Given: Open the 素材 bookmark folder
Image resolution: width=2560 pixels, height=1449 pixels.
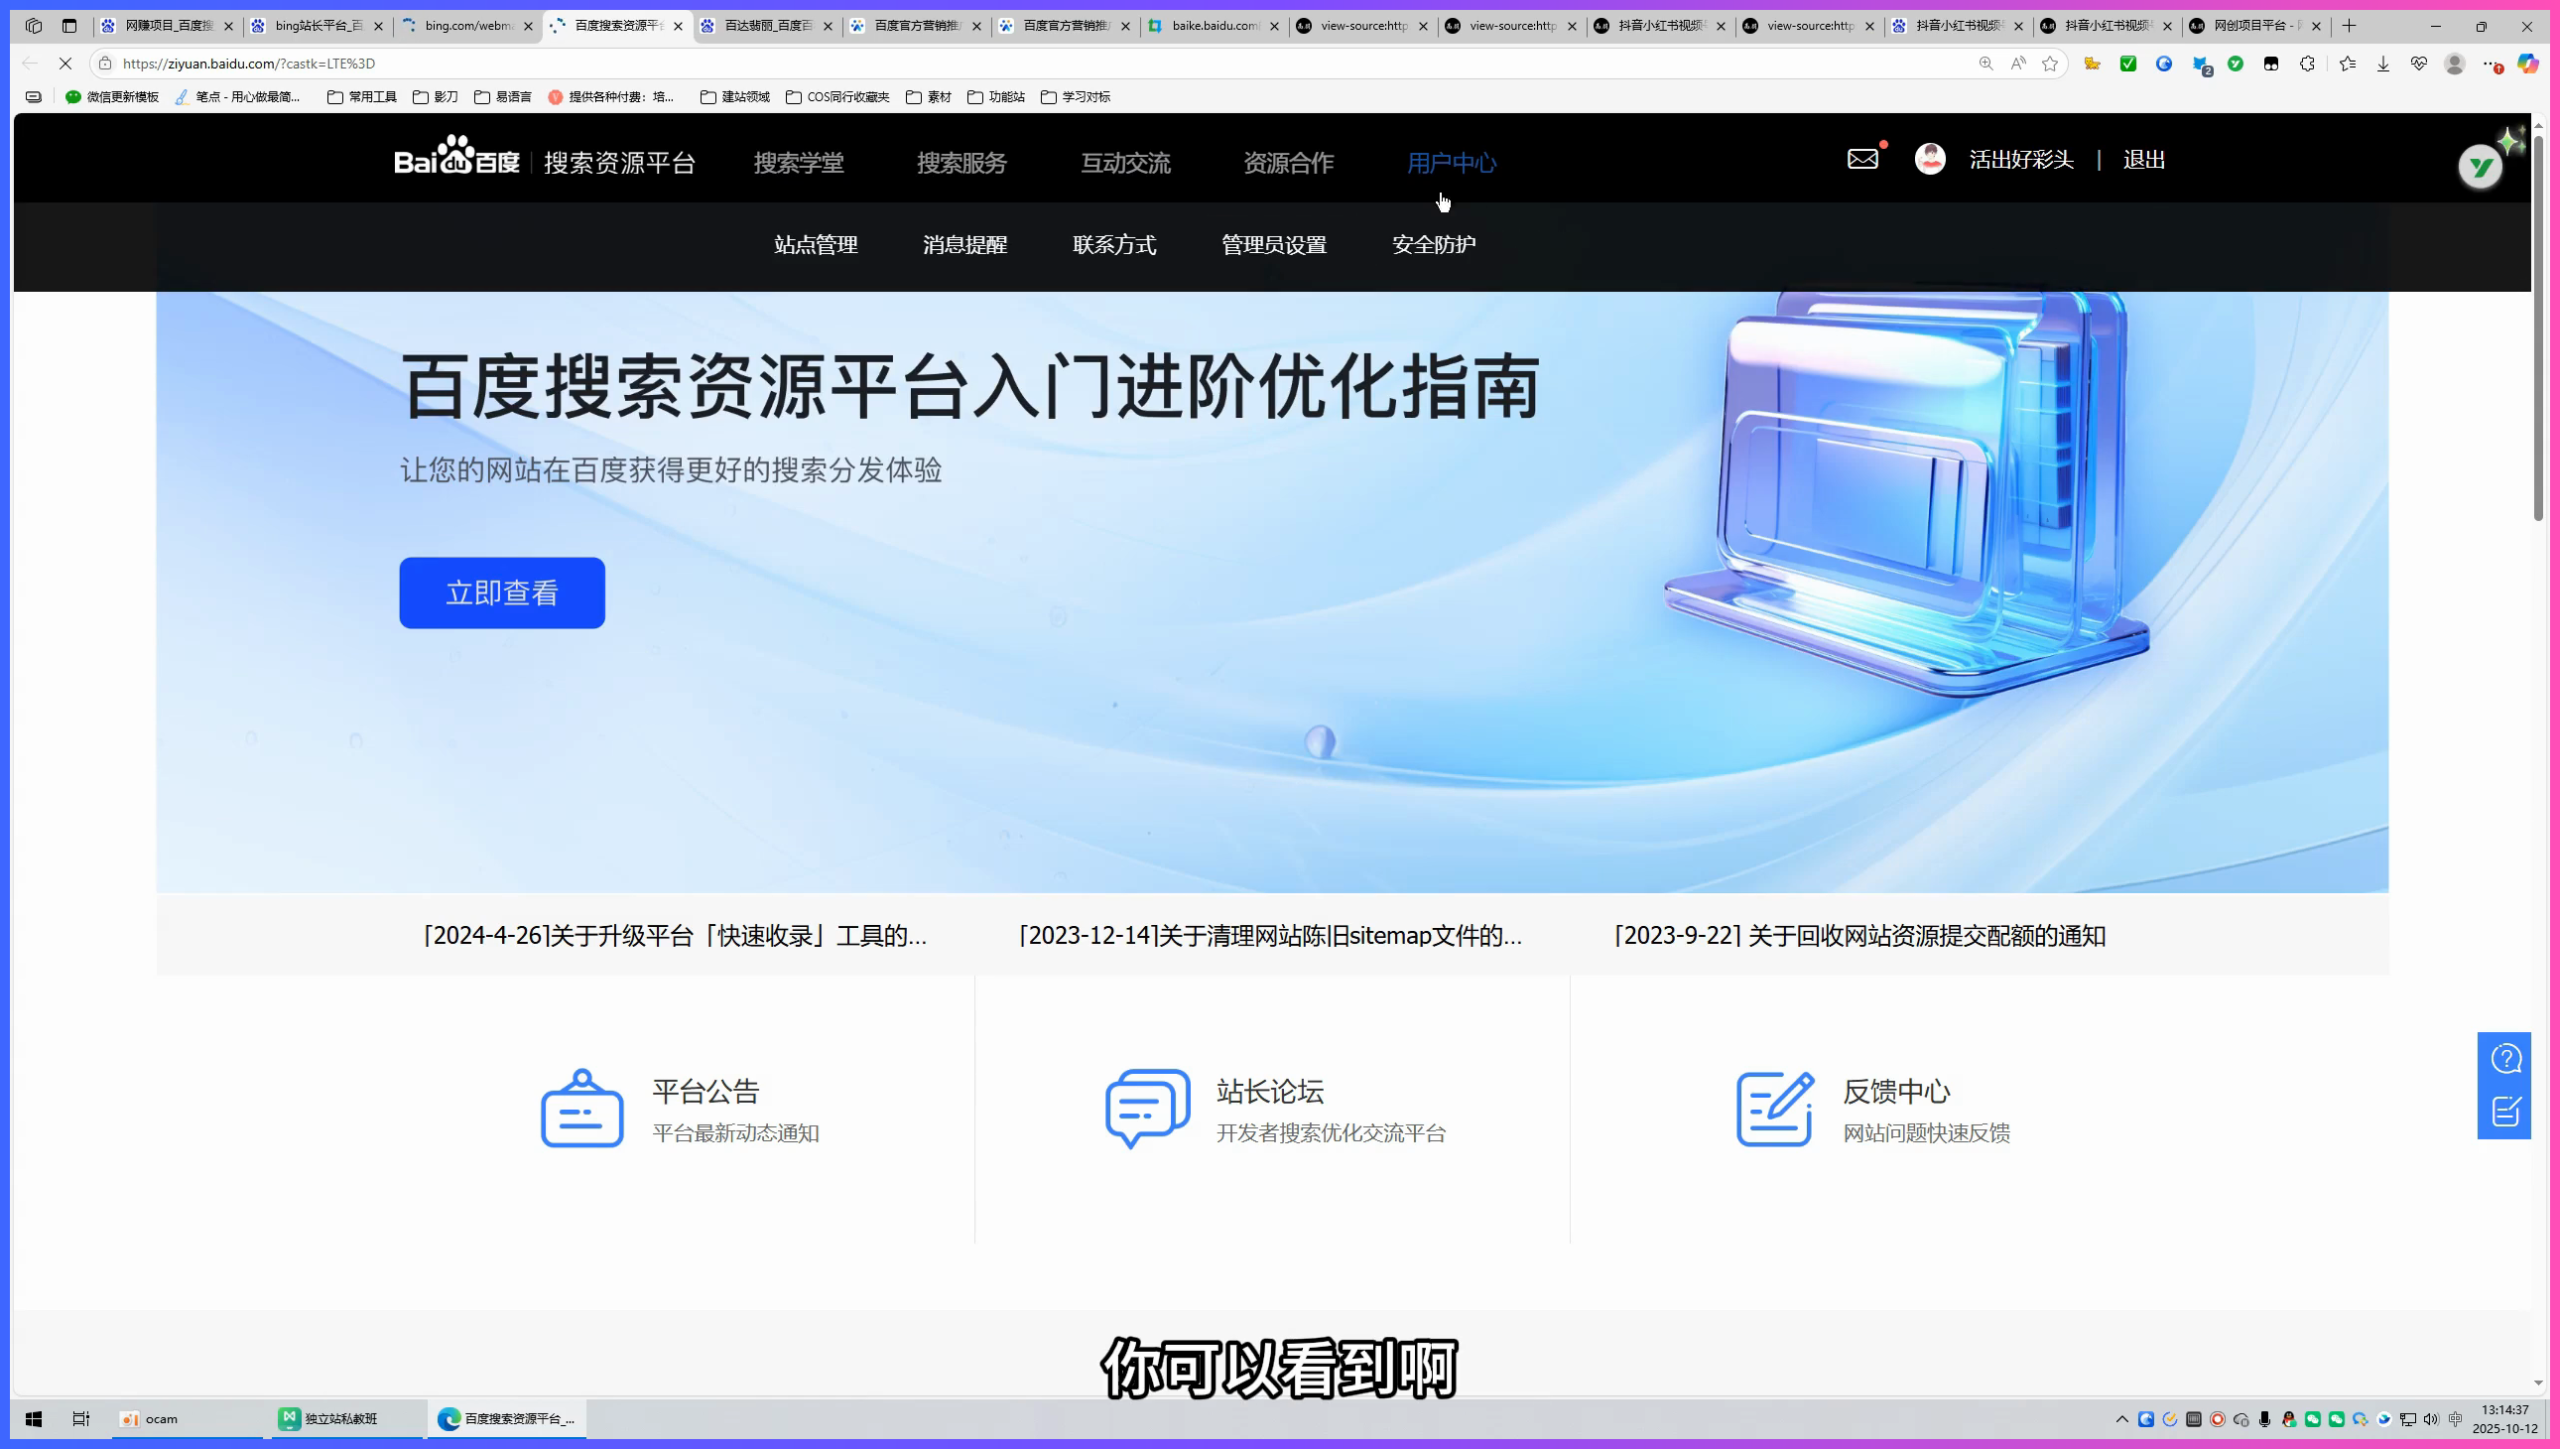Looking at the screenshot, I should pos(928,97).
